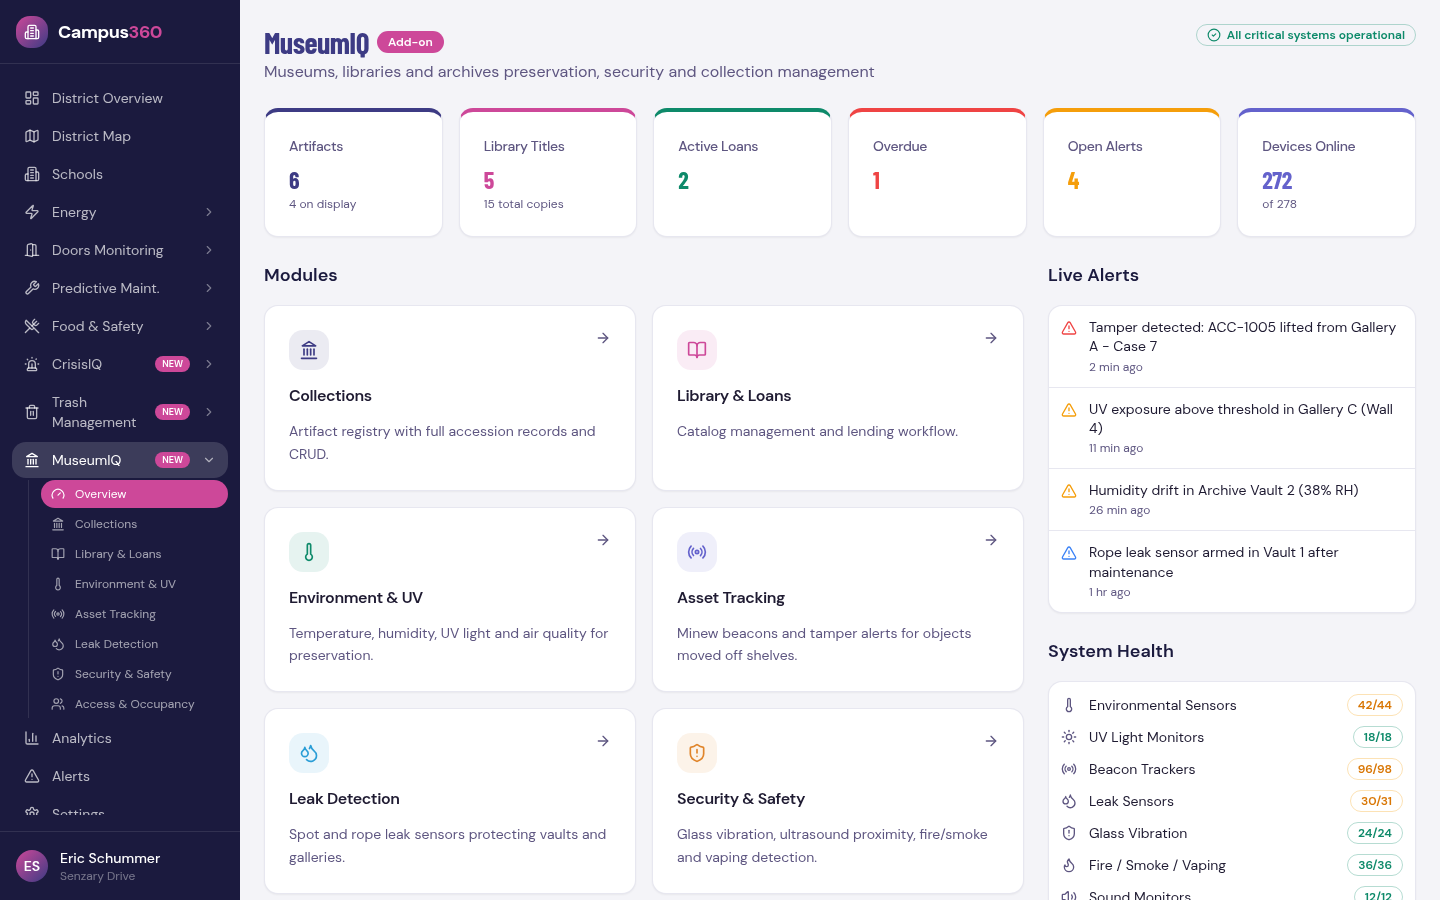Click the Predictive Maint. wrench icon
This screenshot has width=1440, height=900.
pyautogui.click(x=32, y=288)
